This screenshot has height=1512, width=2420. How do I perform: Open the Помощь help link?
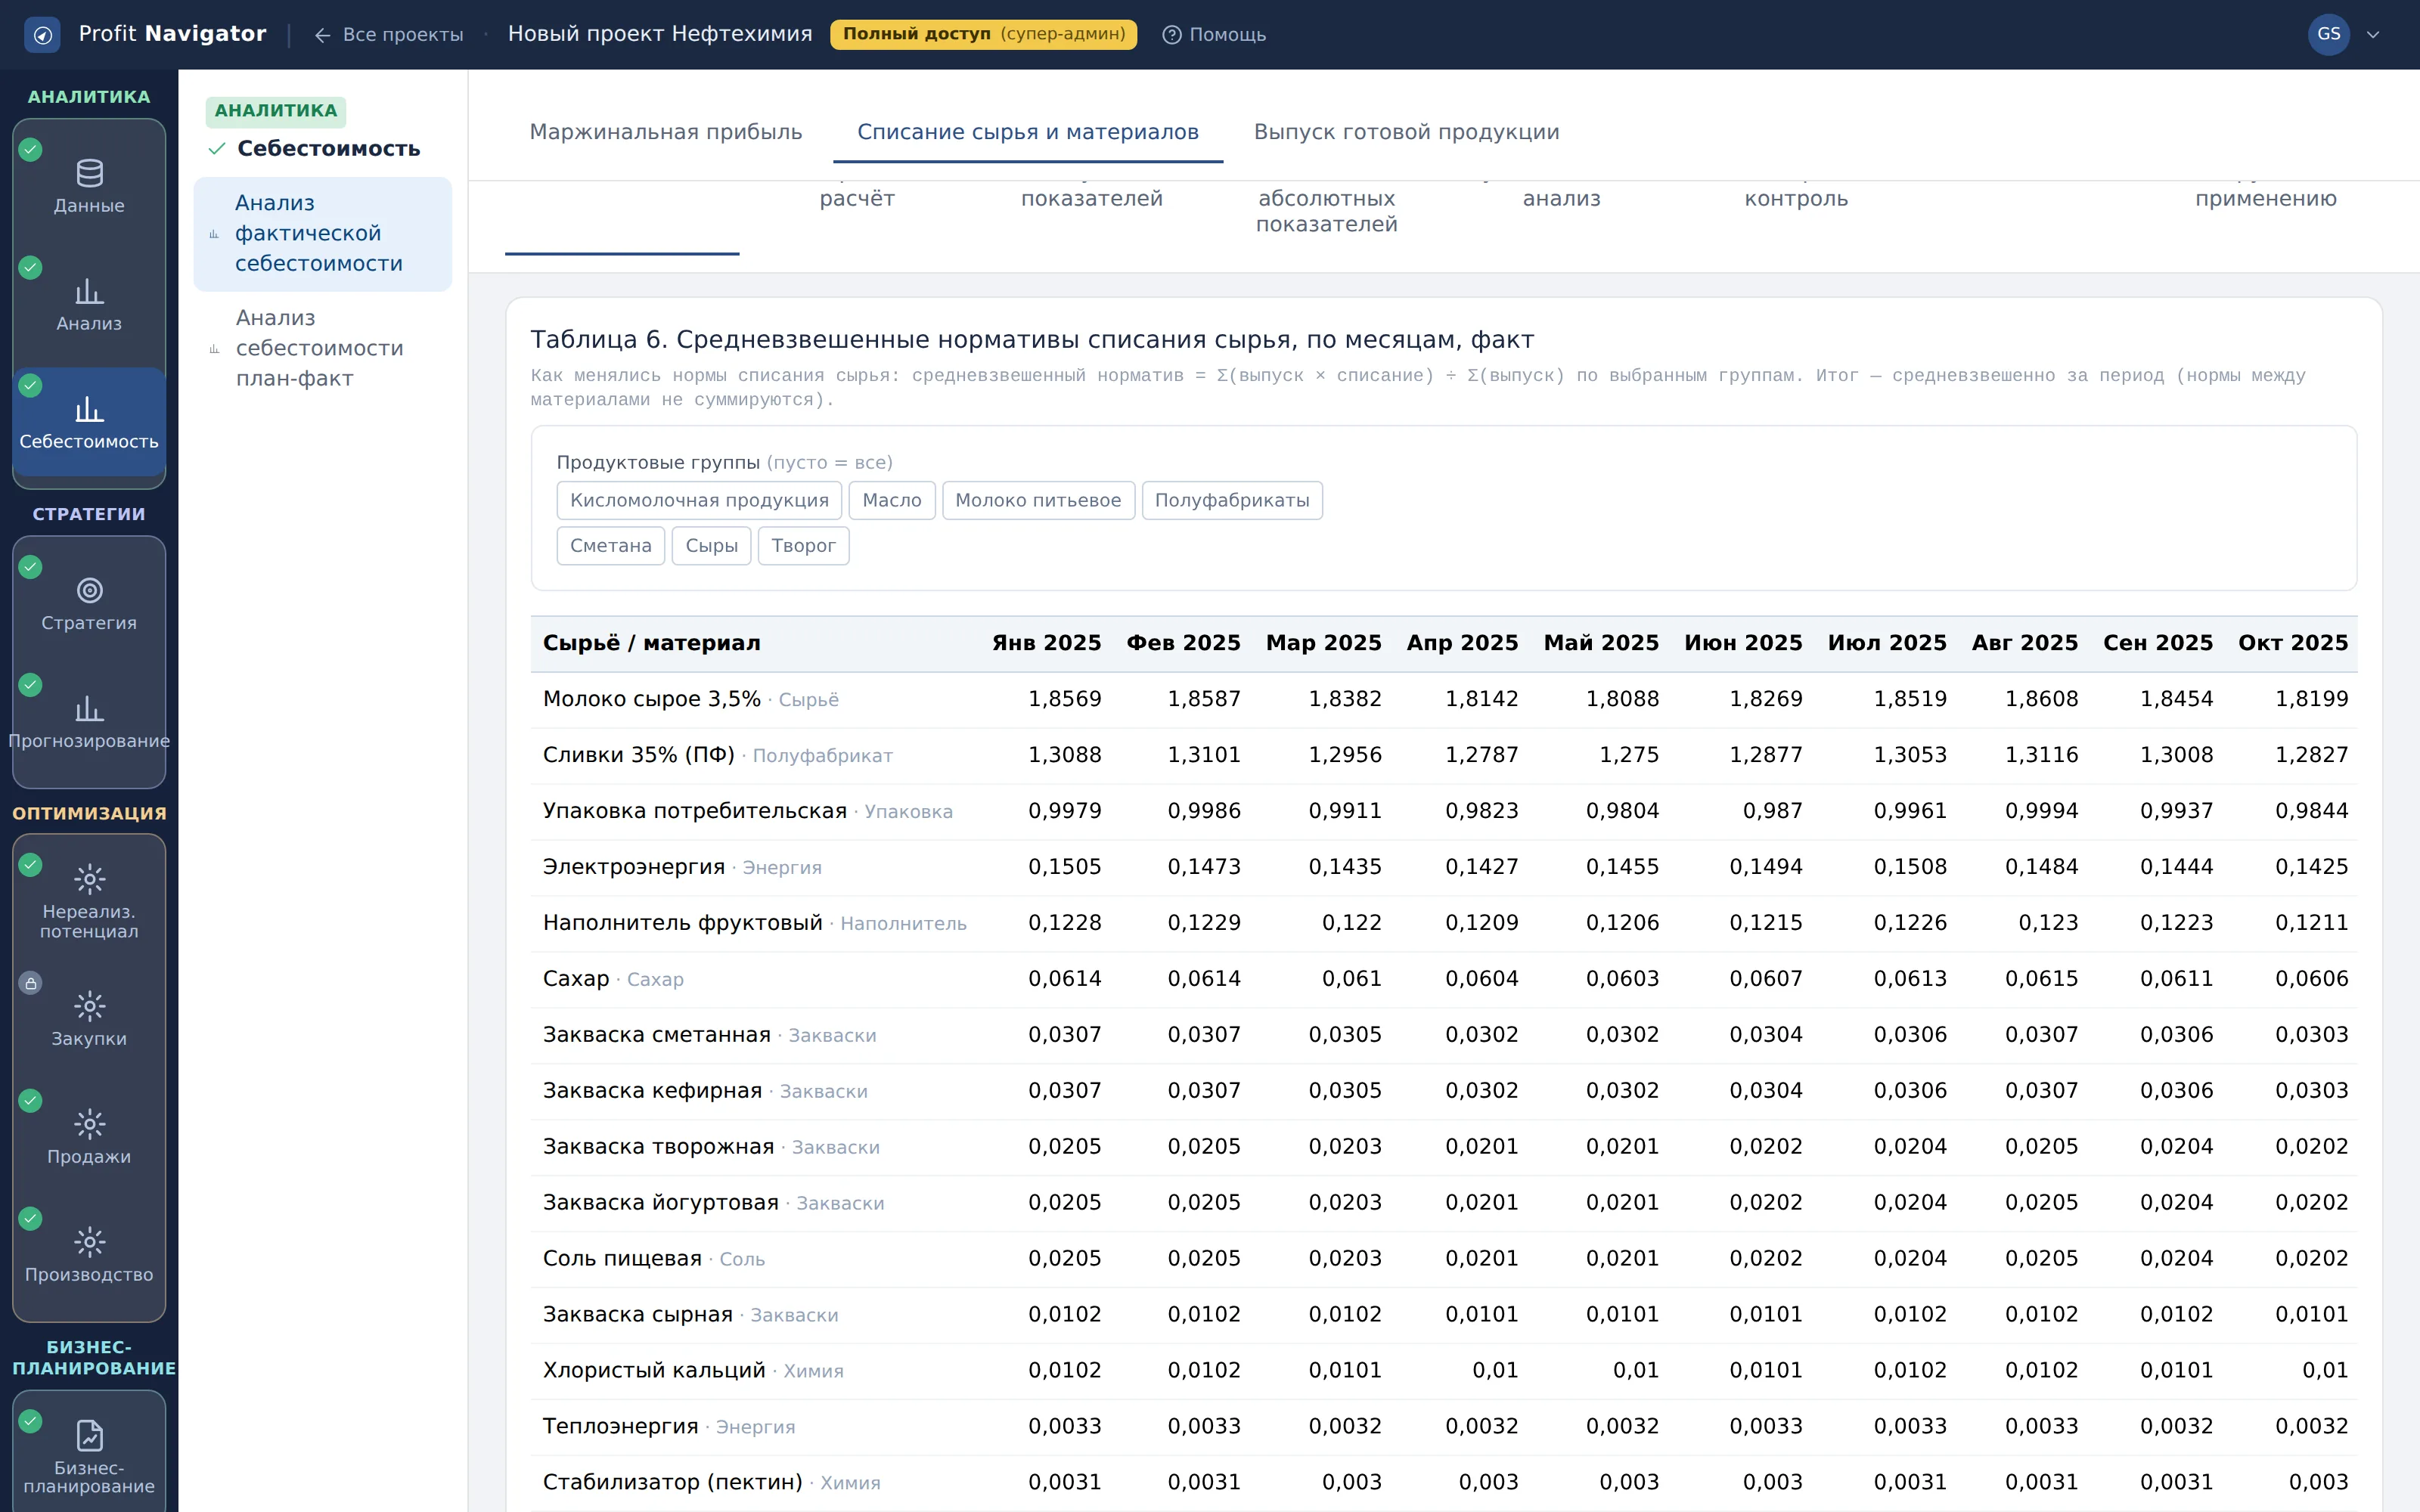(1214, 34)
